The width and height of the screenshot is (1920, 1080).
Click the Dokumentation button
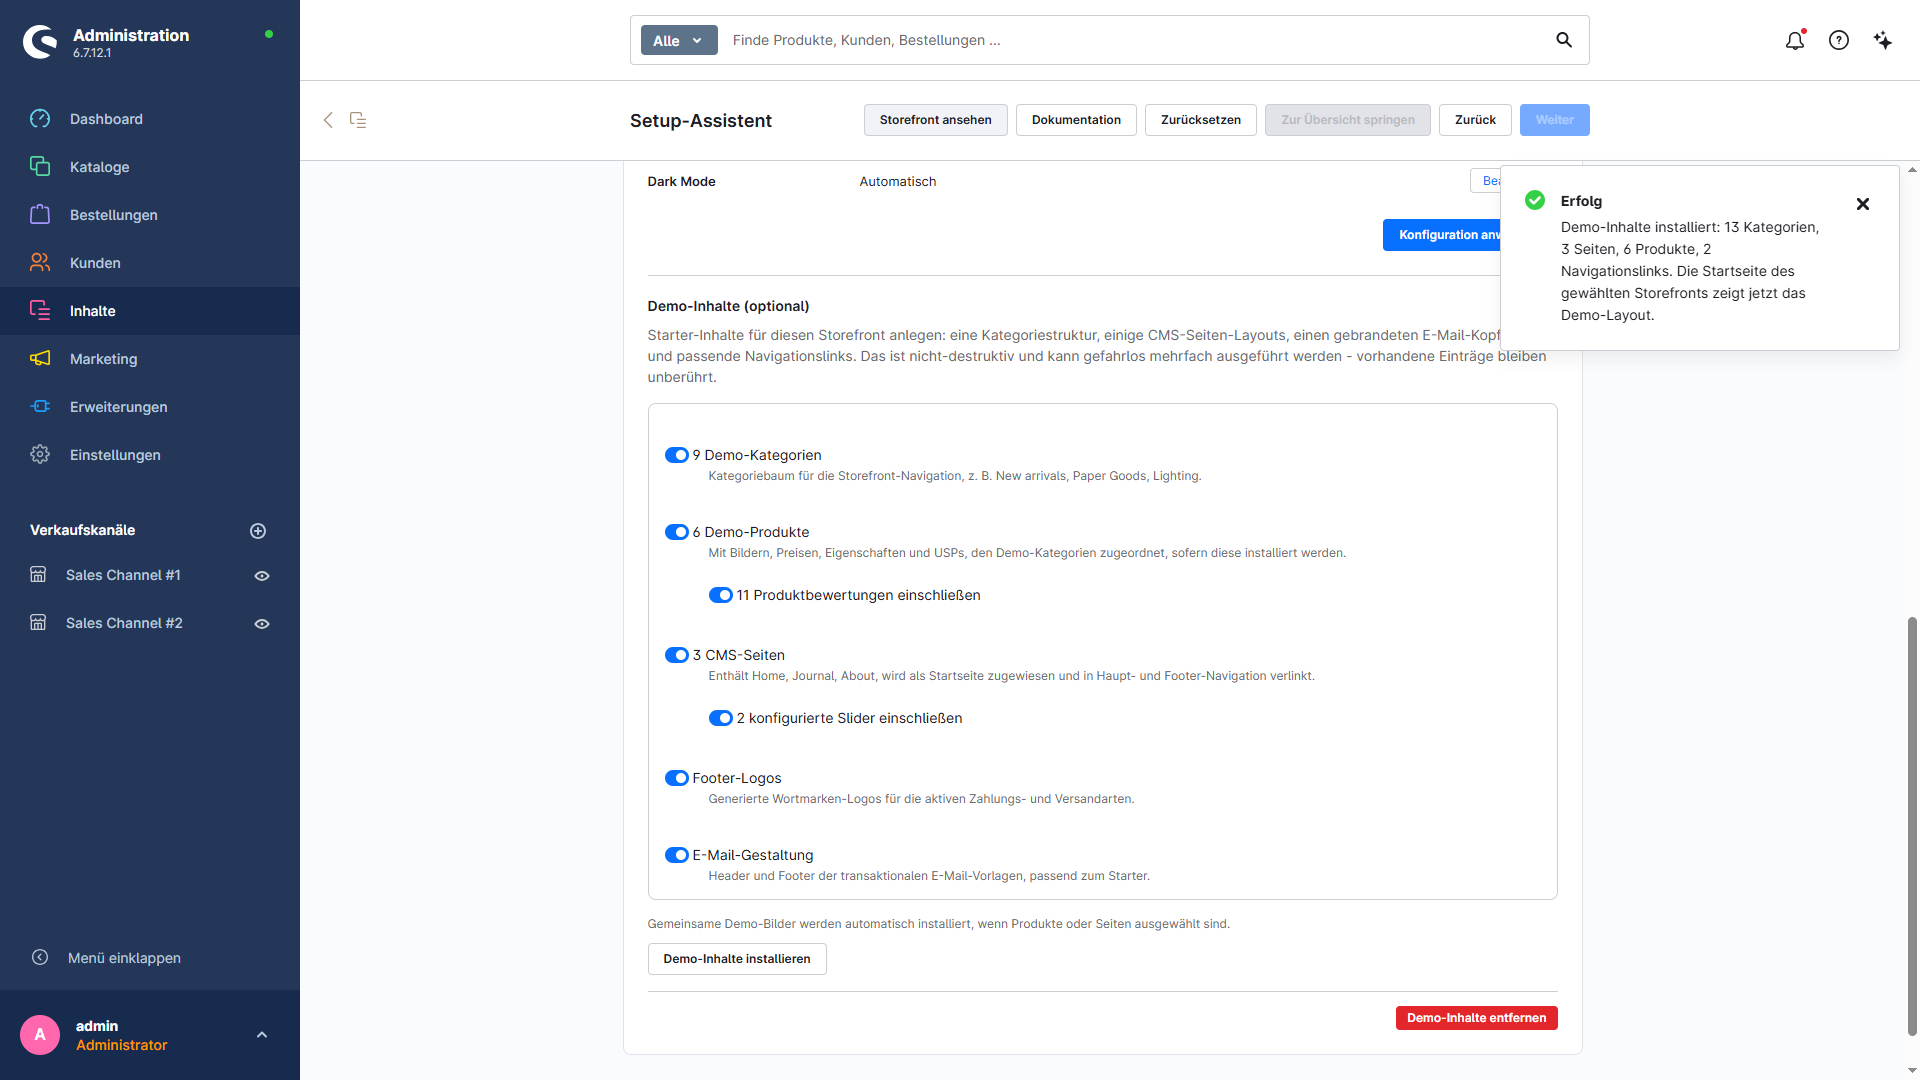coord(1076,120)
